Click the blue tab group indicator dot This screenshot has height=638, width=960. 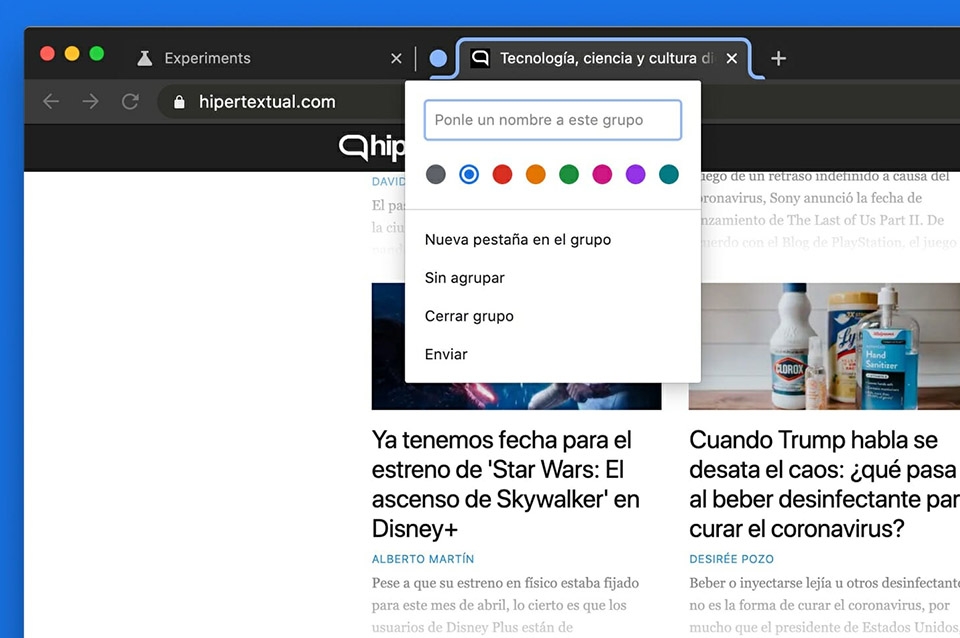[x=438, y=59]
